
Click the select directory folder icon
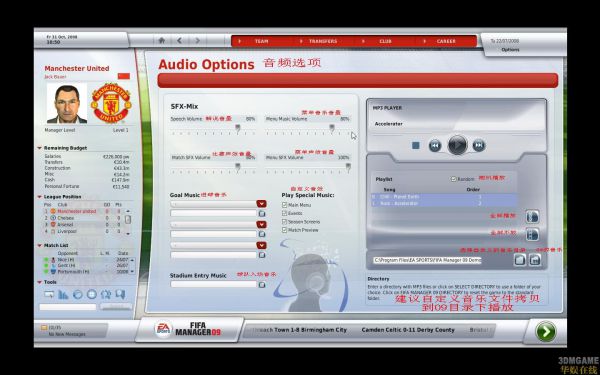pos(519,260)
